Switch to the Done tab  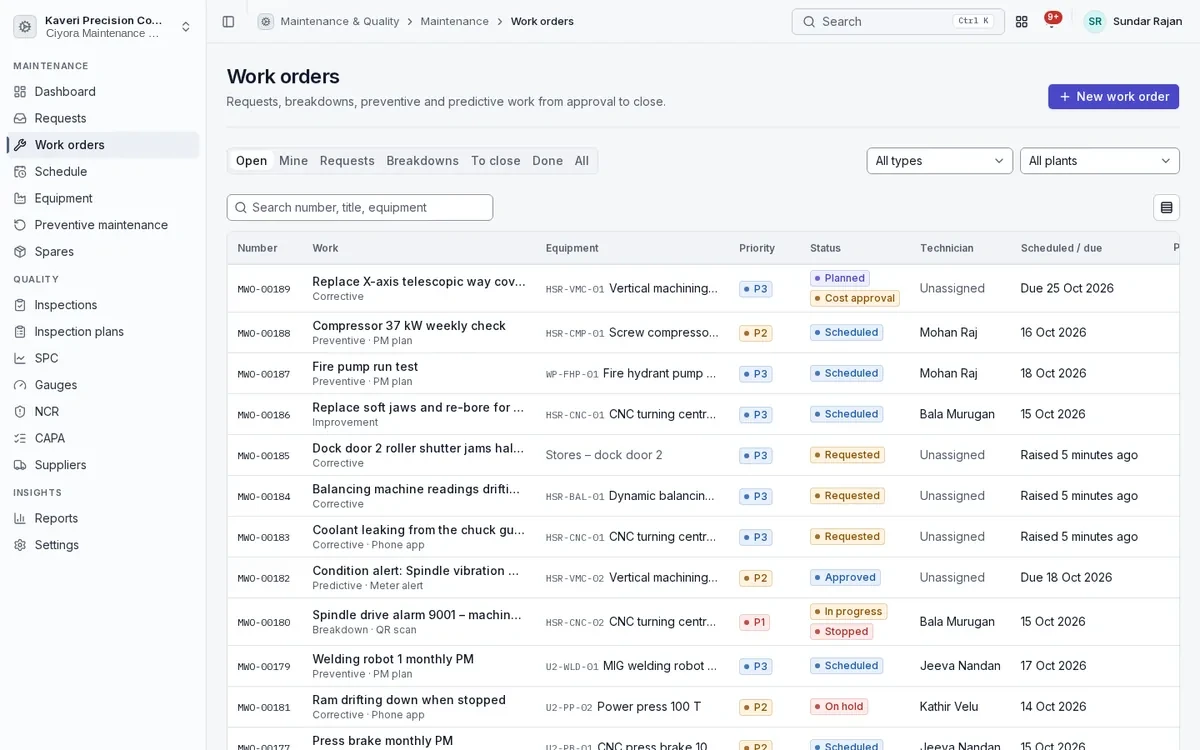(547, 161)
